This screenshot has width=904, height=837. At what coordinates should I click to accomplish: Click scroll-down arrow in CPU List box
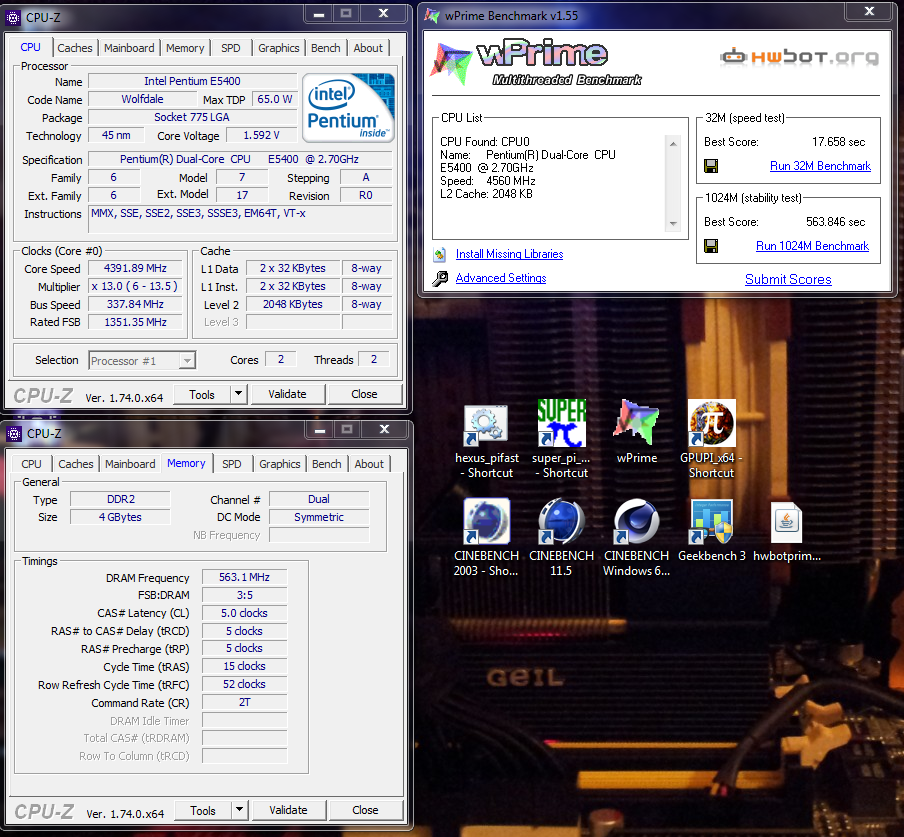(x=673, y=224)
